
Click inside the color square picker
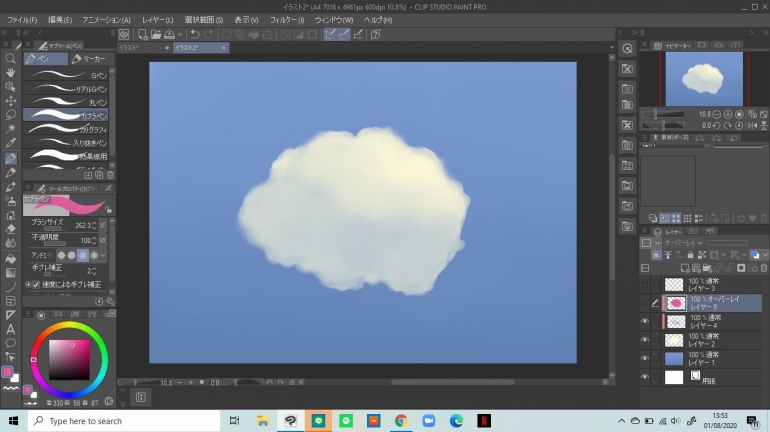click(69, 359)
